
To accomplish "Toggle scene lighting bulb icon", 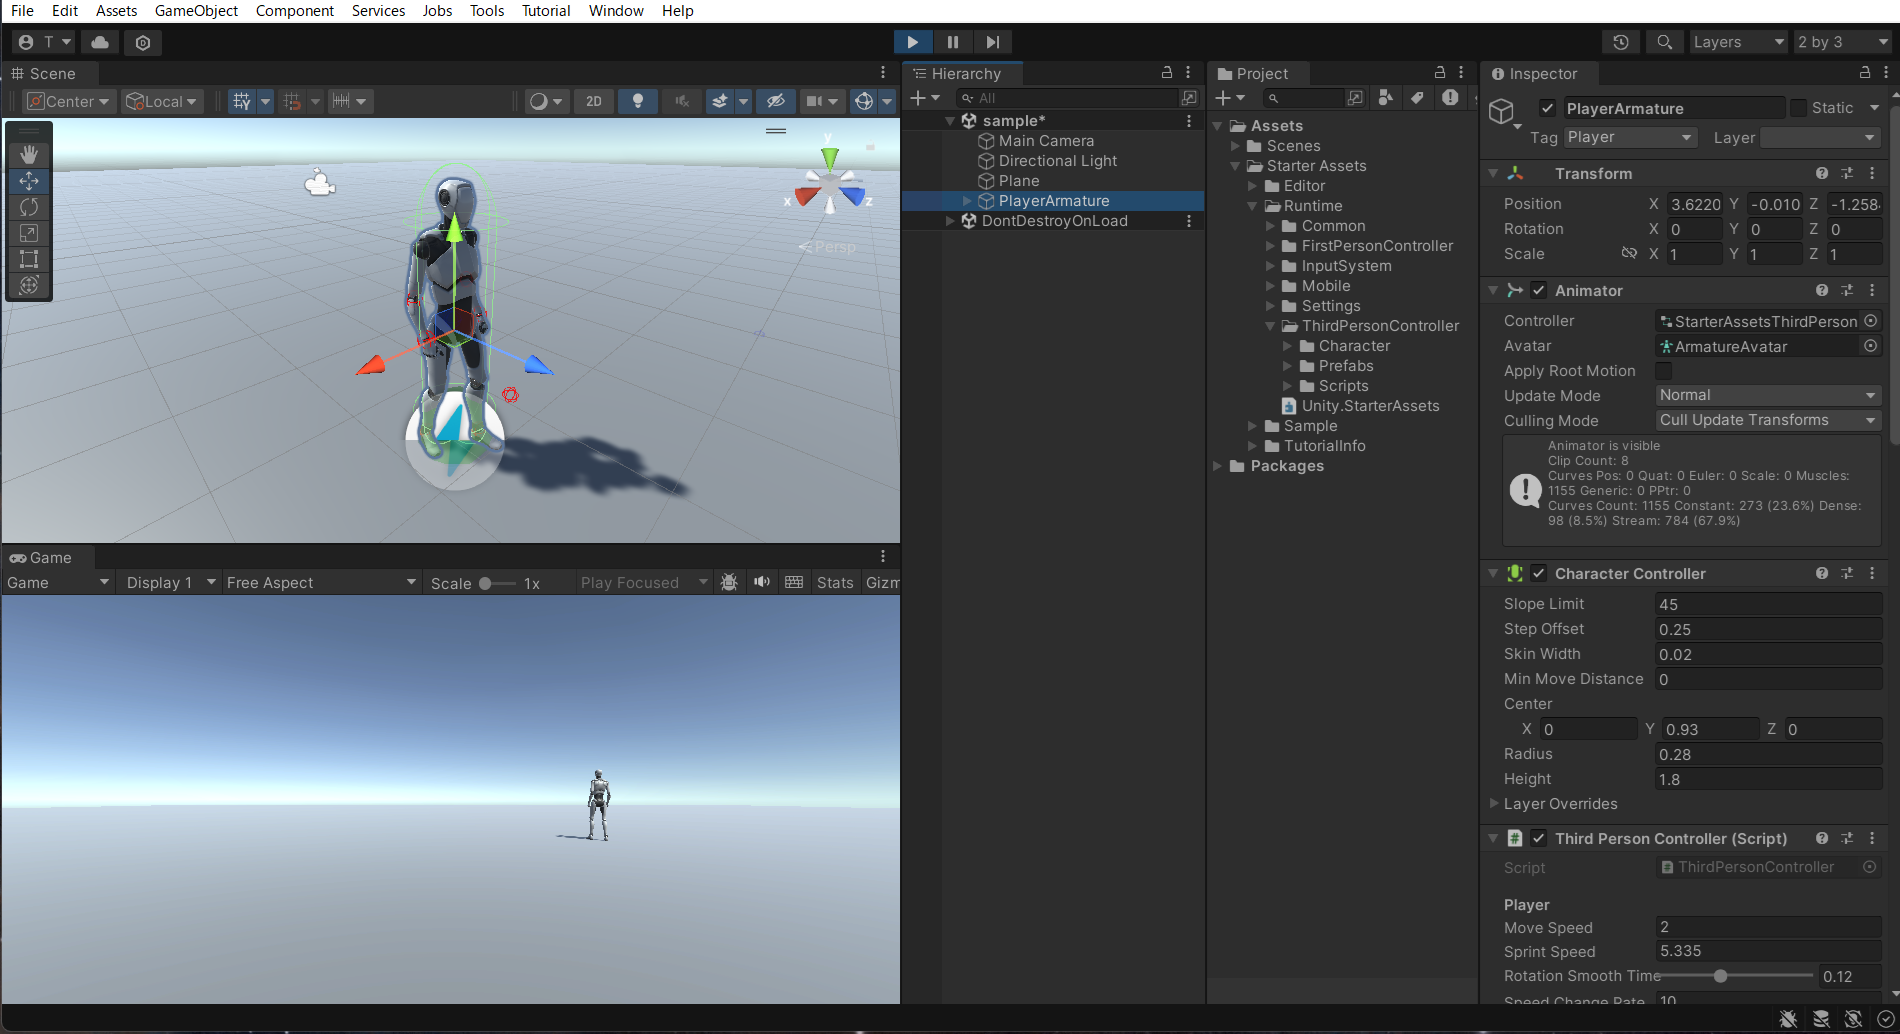I will (637, 101).
